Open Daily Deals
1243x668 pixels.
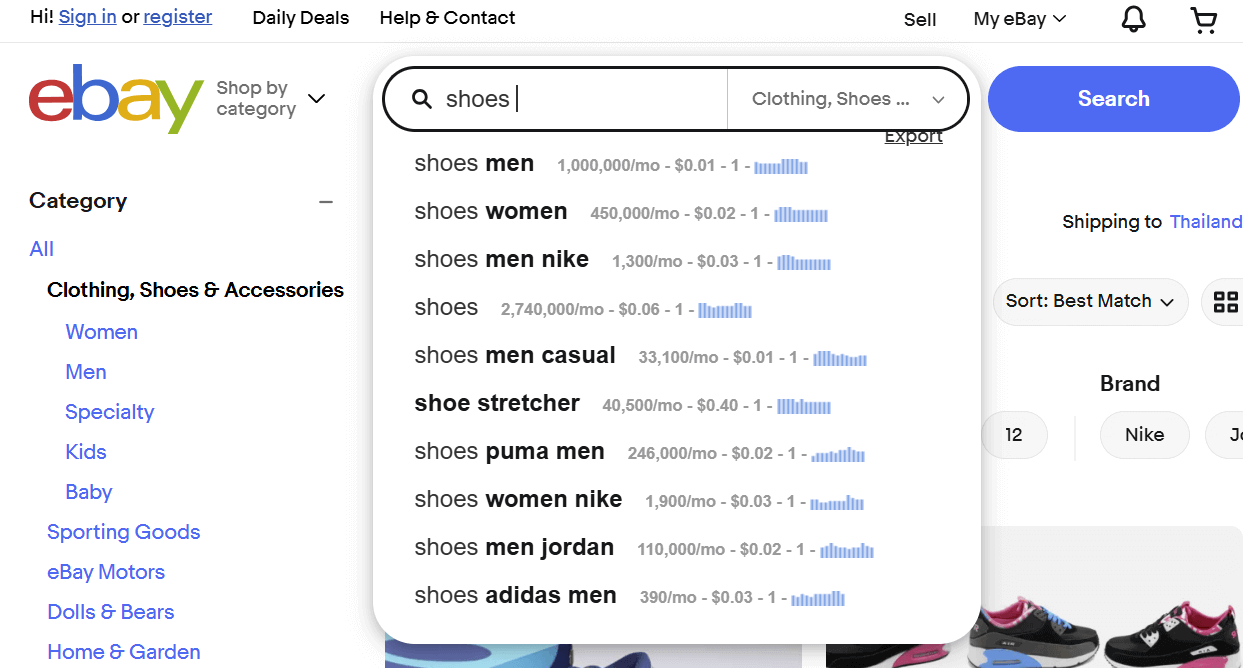pos(301,18)
